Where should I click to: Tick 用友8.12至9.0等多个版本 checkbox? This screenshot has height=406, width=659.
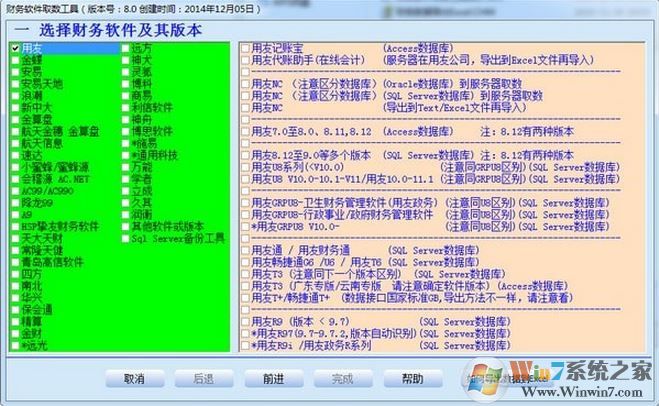point(245,156)
